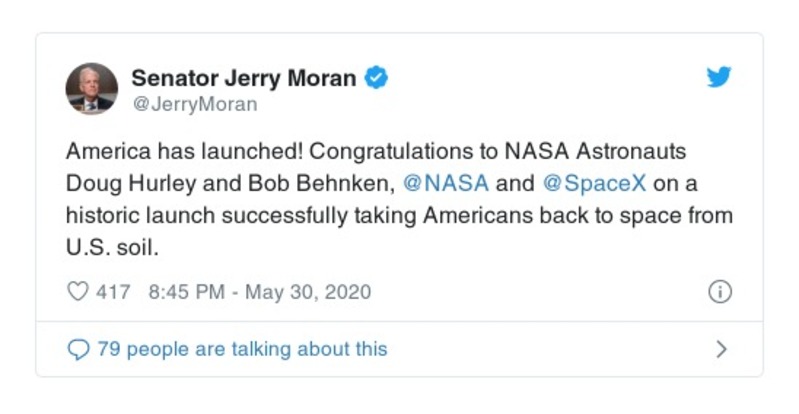Expand the conversation with the right chevron
Viewport: 799px width, 414px height.
[x=721, y=349]
